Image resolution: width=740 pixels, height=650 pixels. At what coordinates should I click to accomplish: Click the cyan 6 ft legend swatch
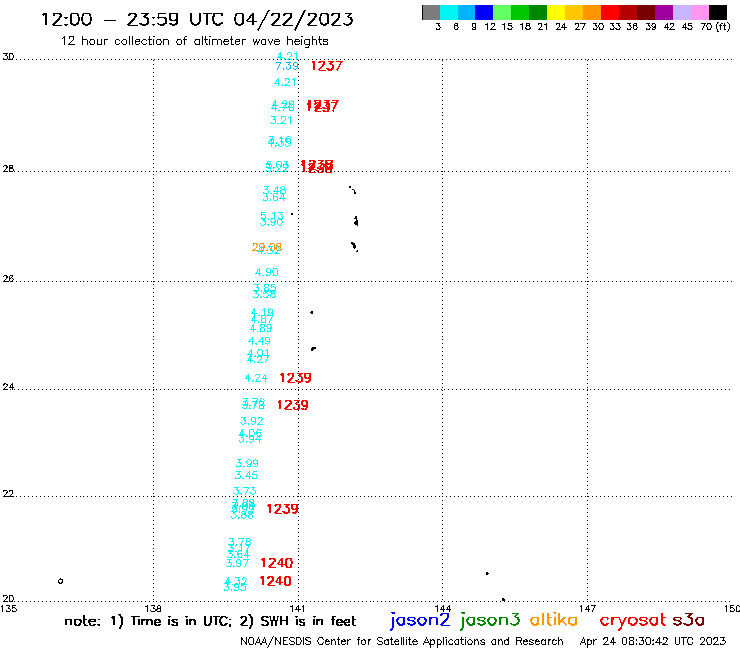point(449,12)
